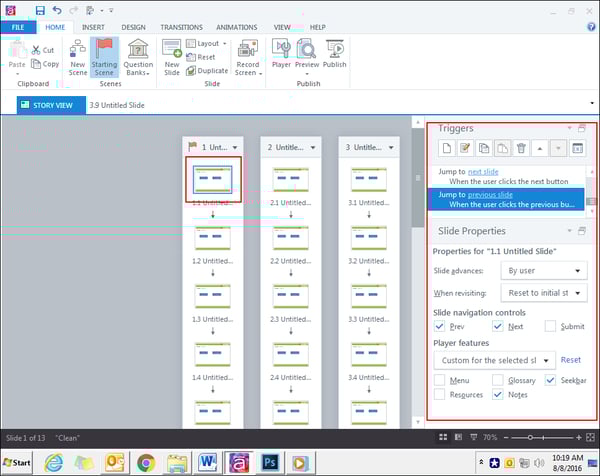Switch to the VIEW tab
Viewport: 600px width, 476px height.
[282, 27]
